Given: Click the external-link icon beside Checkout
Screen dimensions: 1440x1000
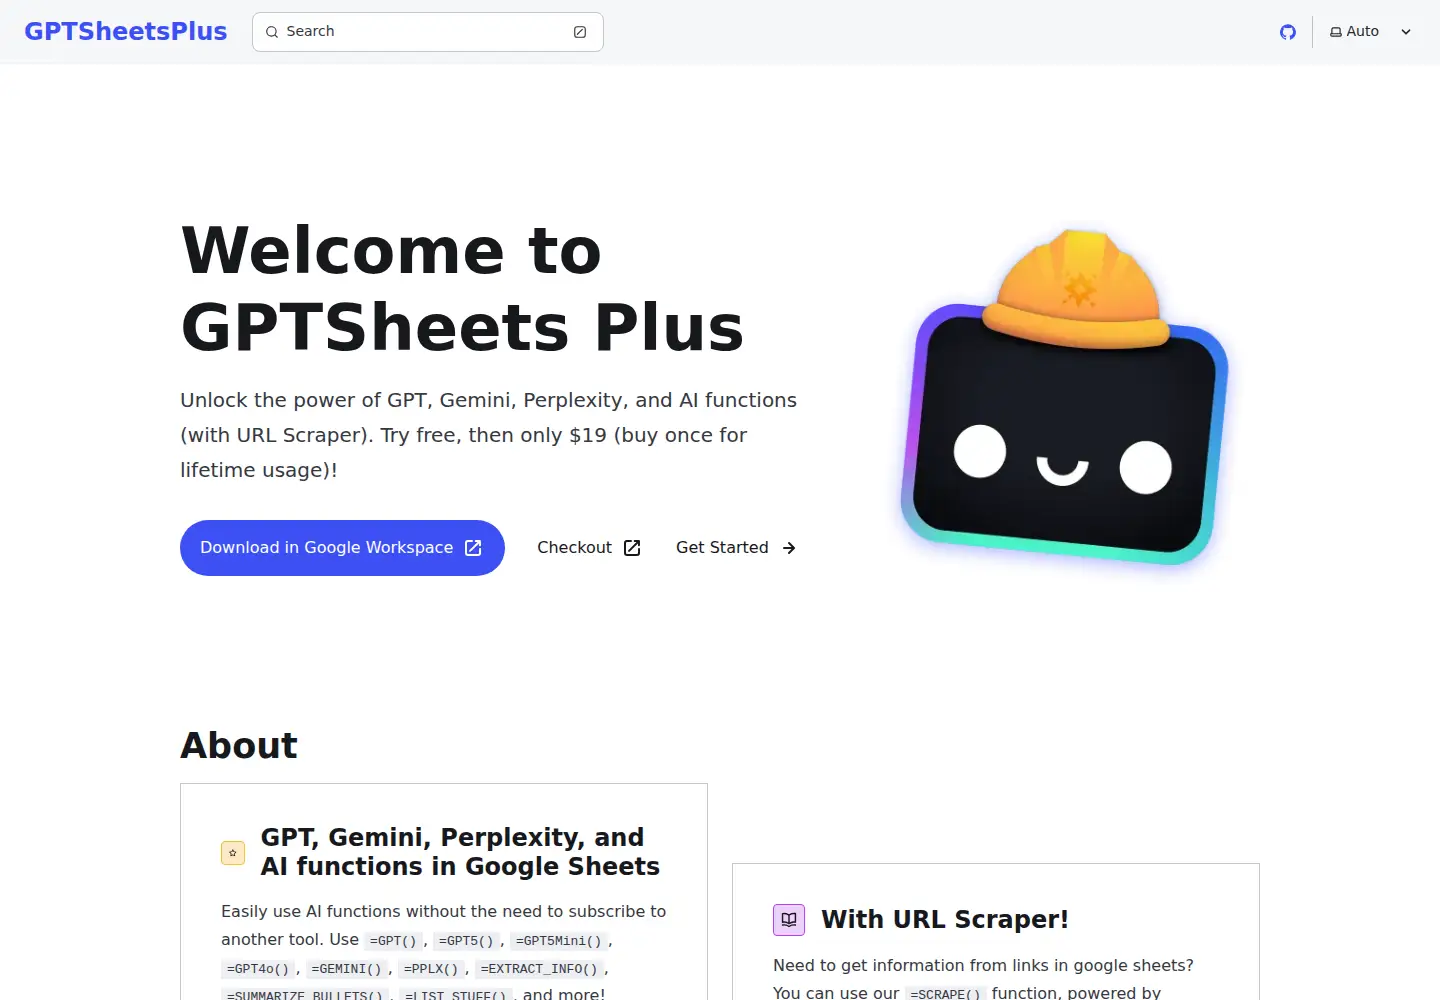Looking at the screenshot, I should 632,548.
